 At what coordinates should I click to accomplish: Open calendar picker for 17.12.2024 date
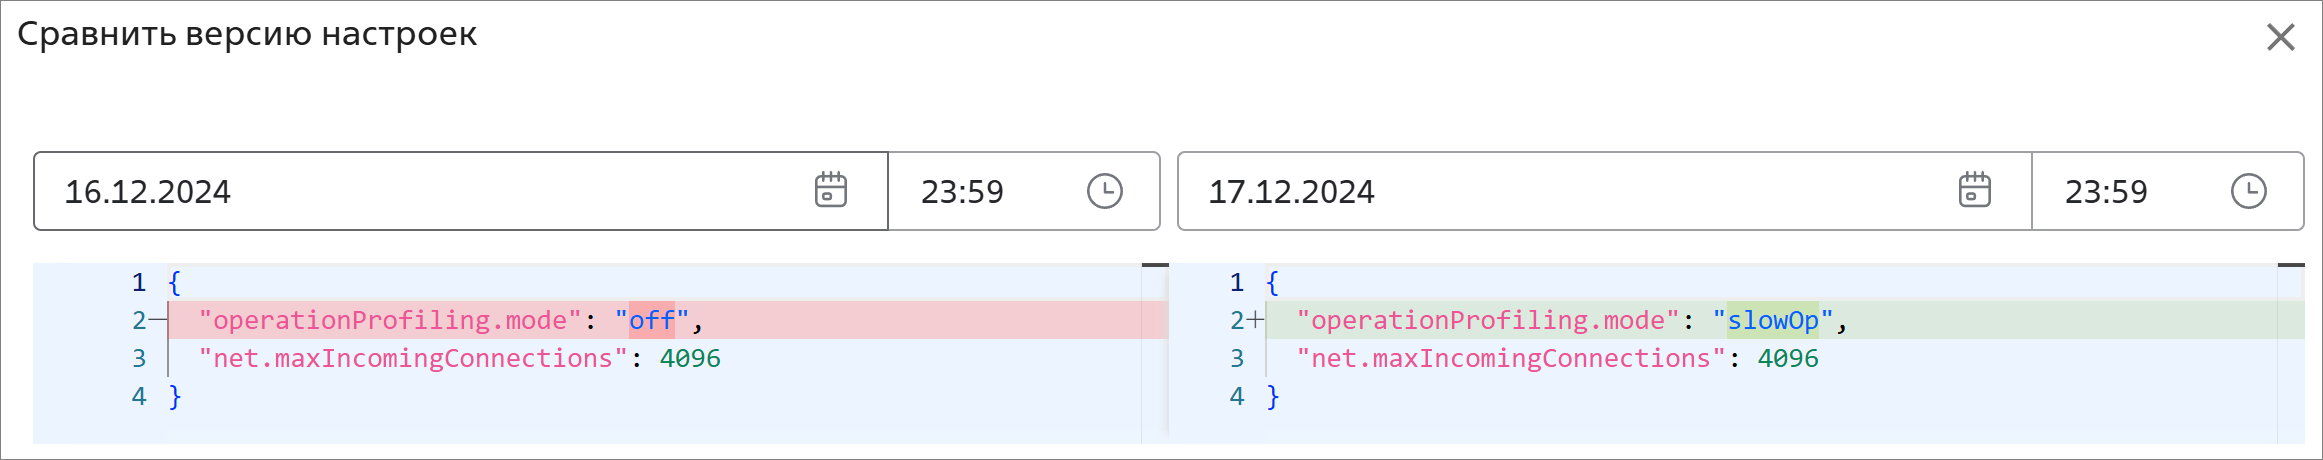pyautogui.click(x=1974, y=190)
